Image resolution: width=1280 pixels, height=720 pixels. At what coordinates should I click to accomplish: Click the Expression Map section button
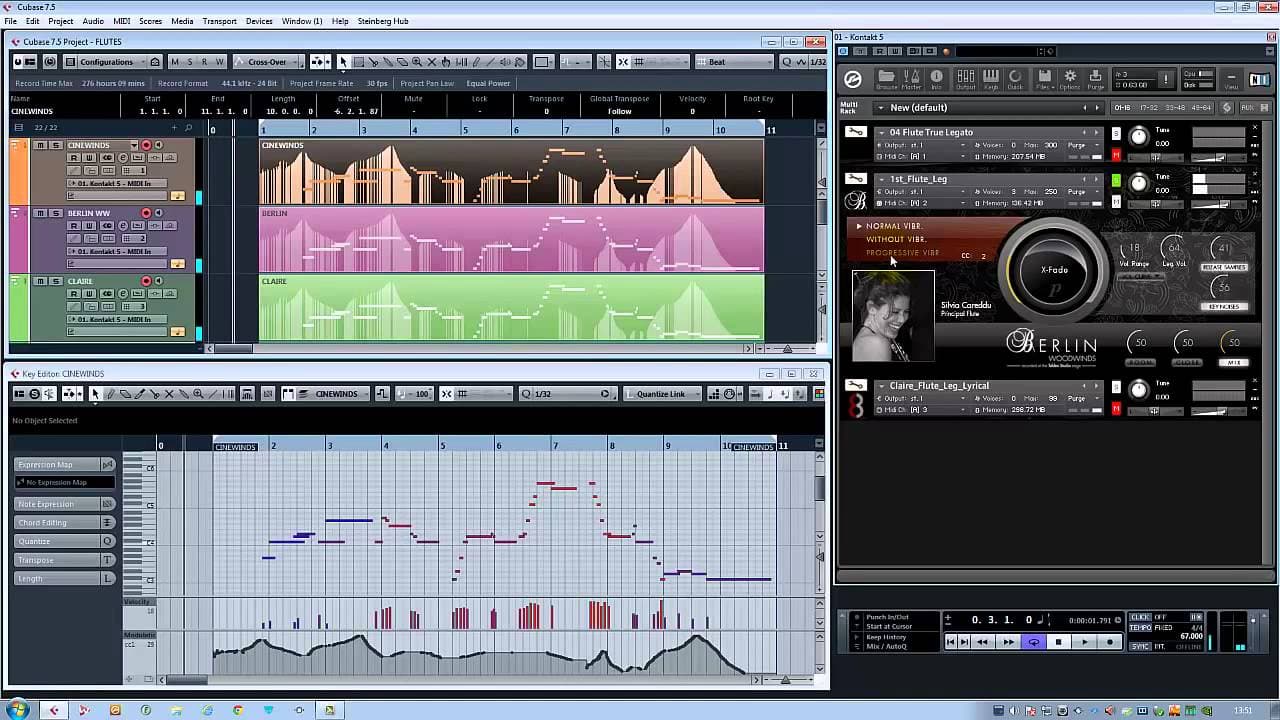57,465
